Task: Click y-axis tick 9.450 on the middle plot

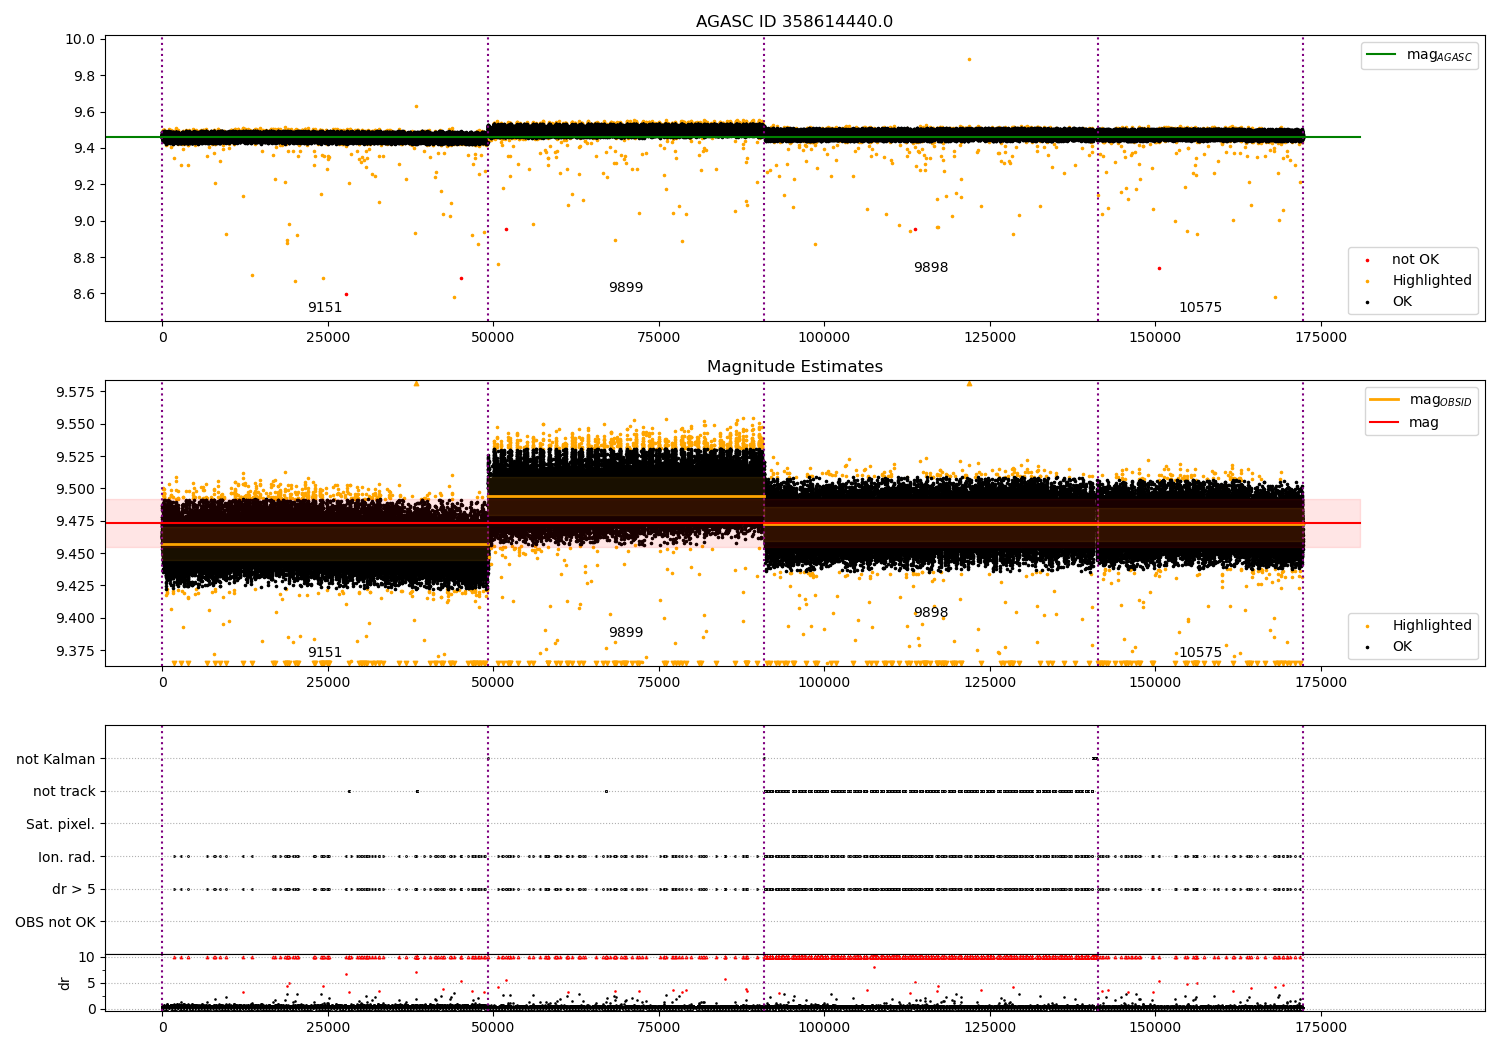Action: [76, 554]
